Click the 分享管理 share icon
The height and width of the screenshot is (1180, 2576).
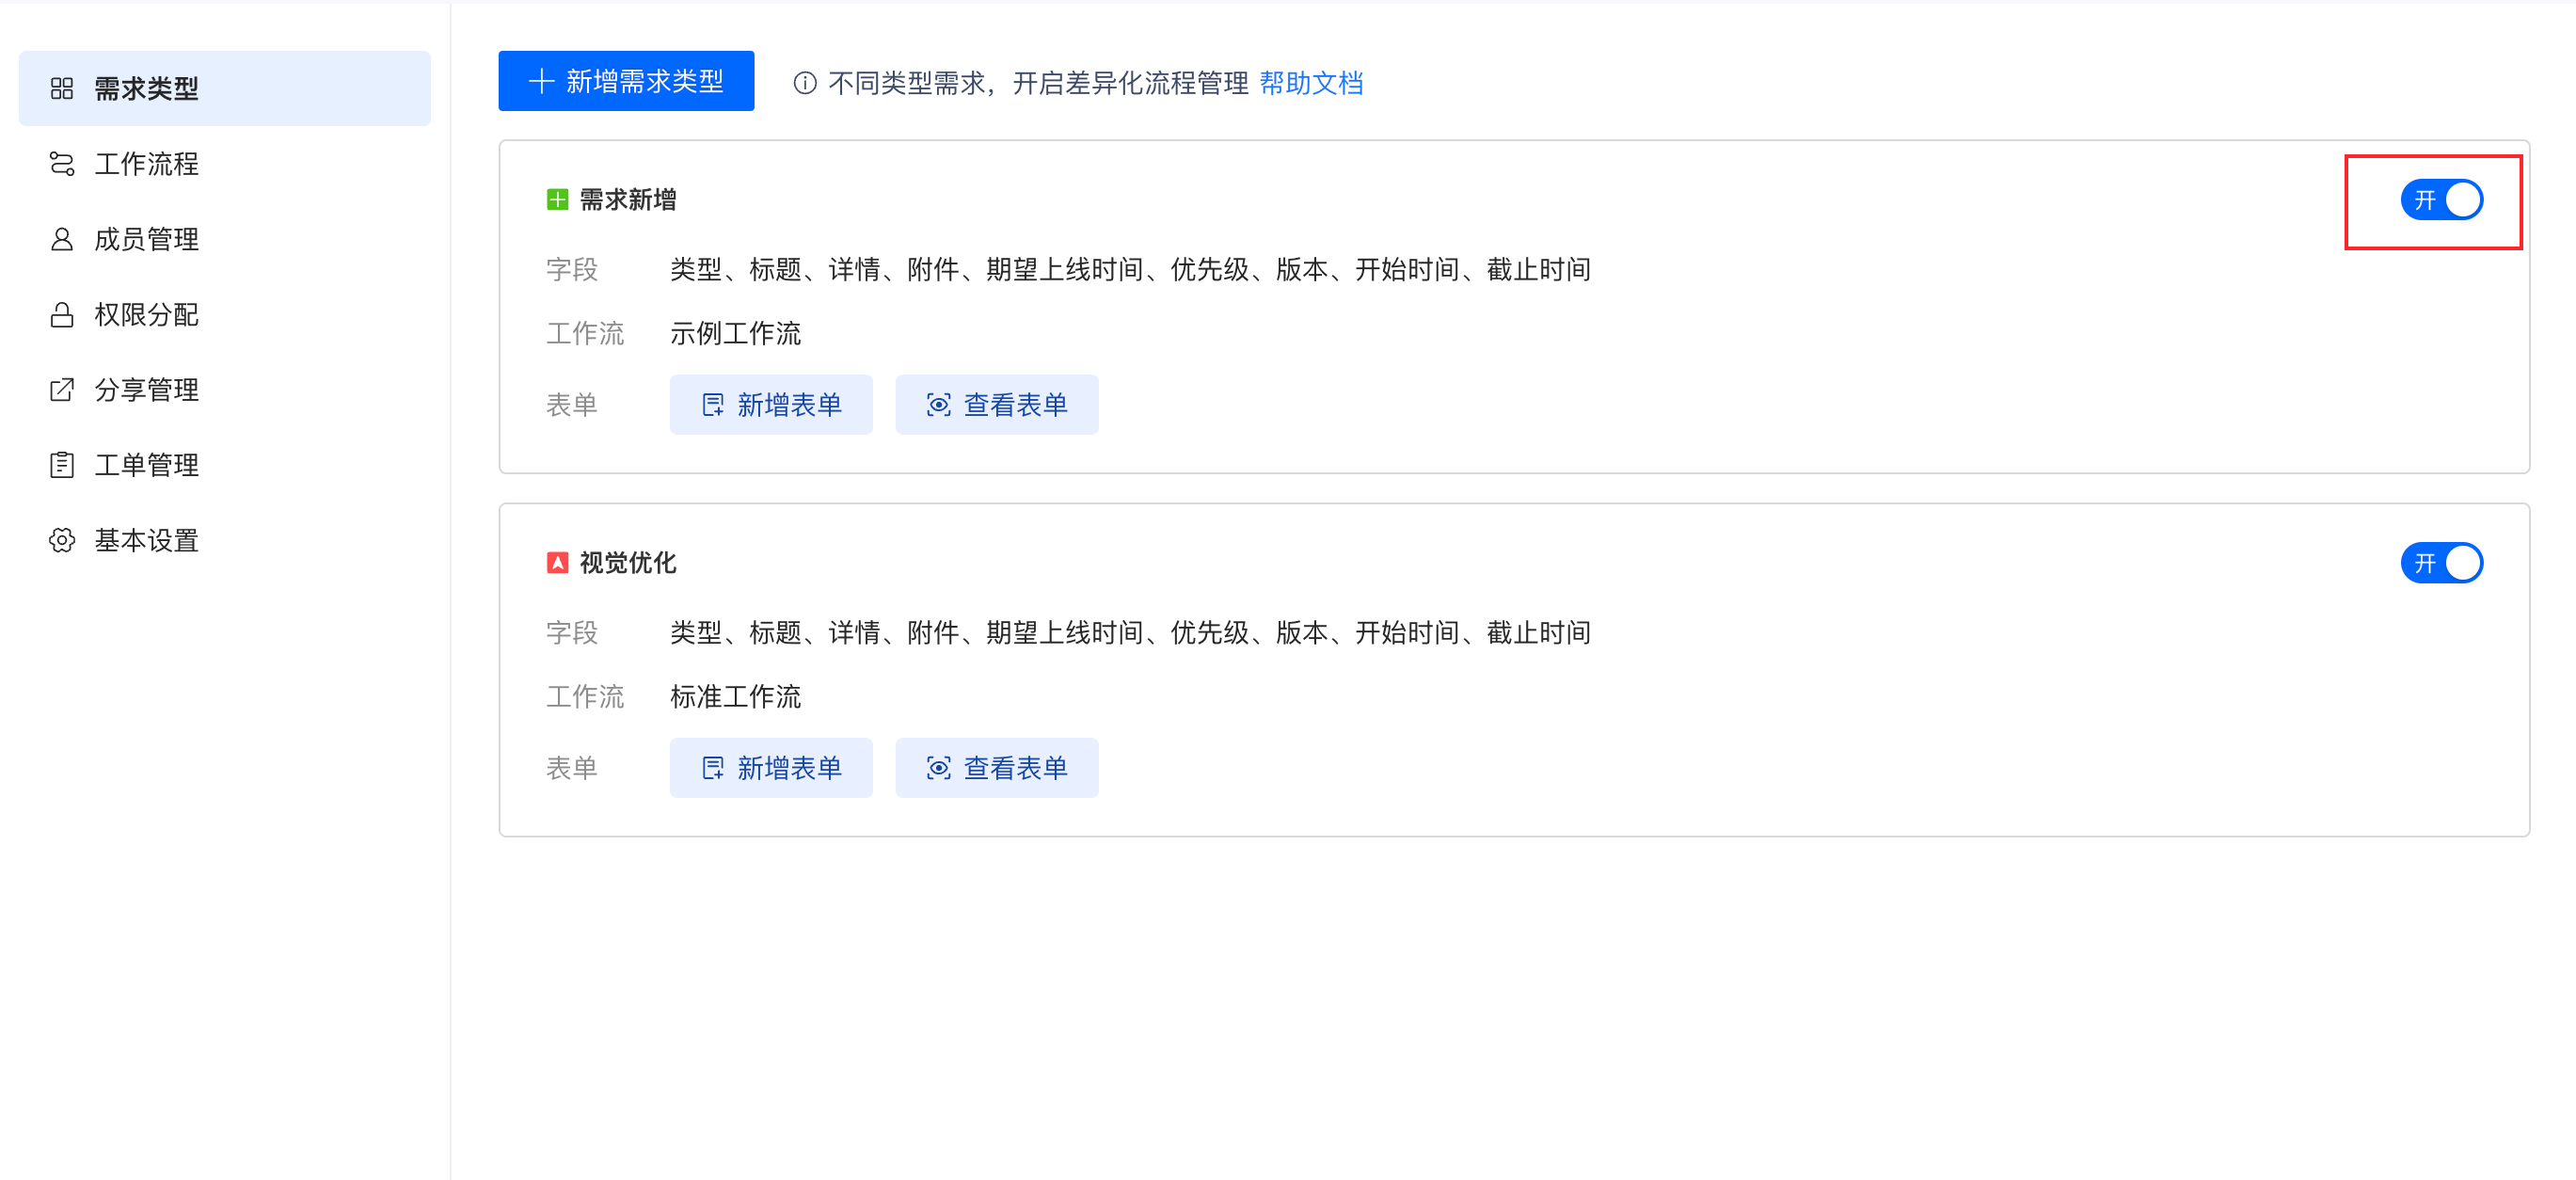(x=62, y=390)
